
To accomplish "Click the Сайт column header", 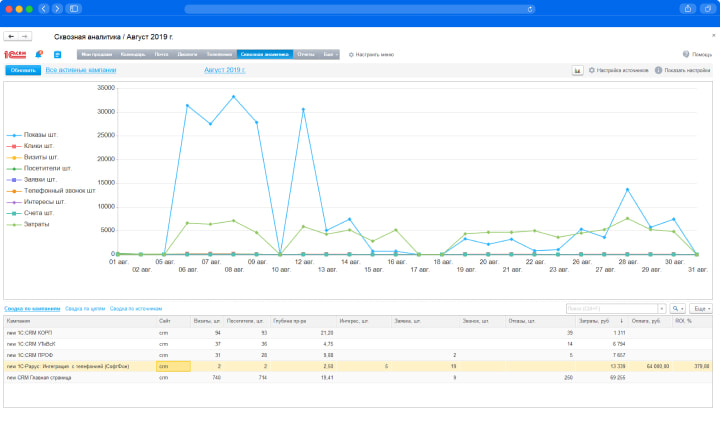I will [173, 321].
